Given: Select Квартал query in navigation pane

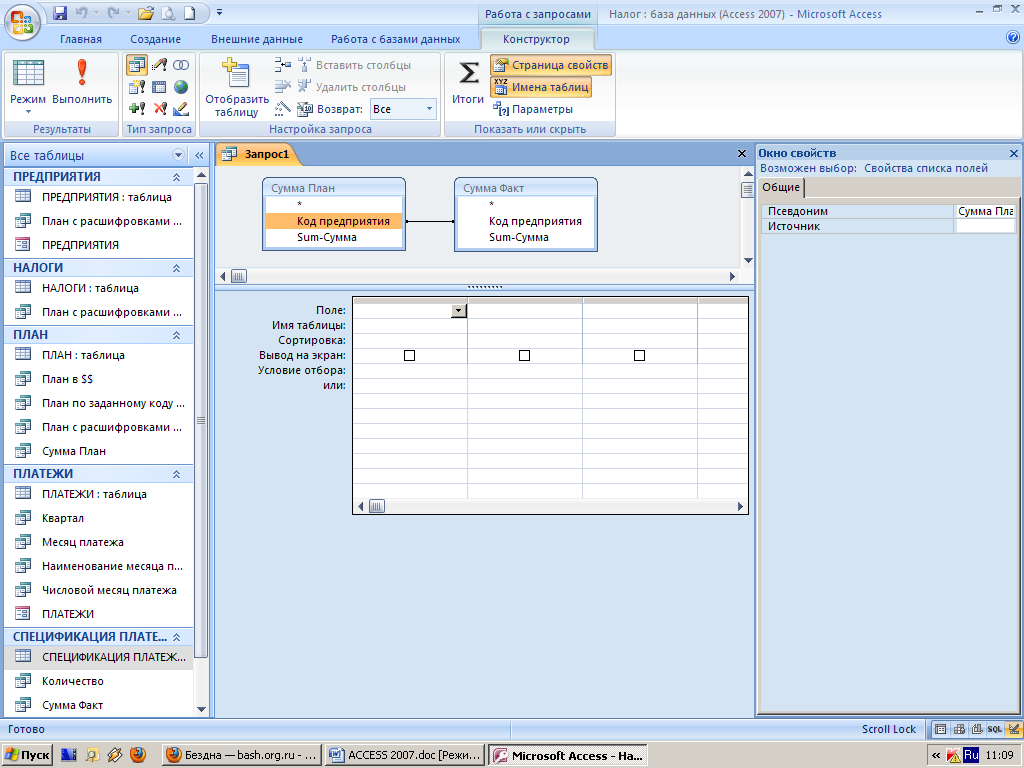Looking at the screenshot, I should click(x=63, y=518).
